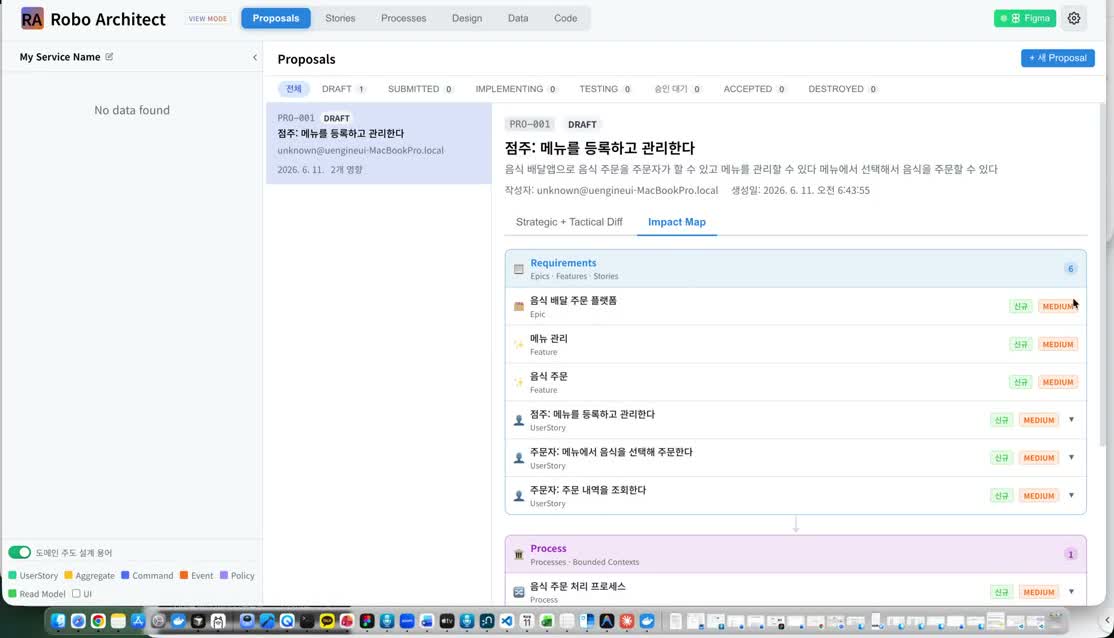Edit My Service Name with pencil icon
The image size is (1114, 638).
tap(109, 57)
